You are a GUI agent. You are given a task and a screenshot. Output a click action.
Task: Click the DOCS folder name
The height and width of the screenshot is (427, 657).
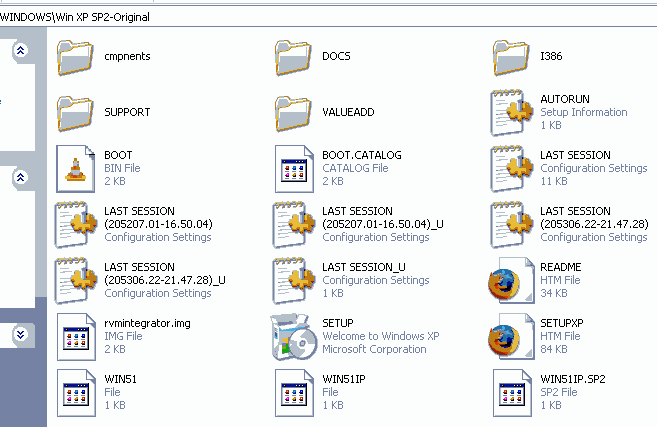point(336,56)
